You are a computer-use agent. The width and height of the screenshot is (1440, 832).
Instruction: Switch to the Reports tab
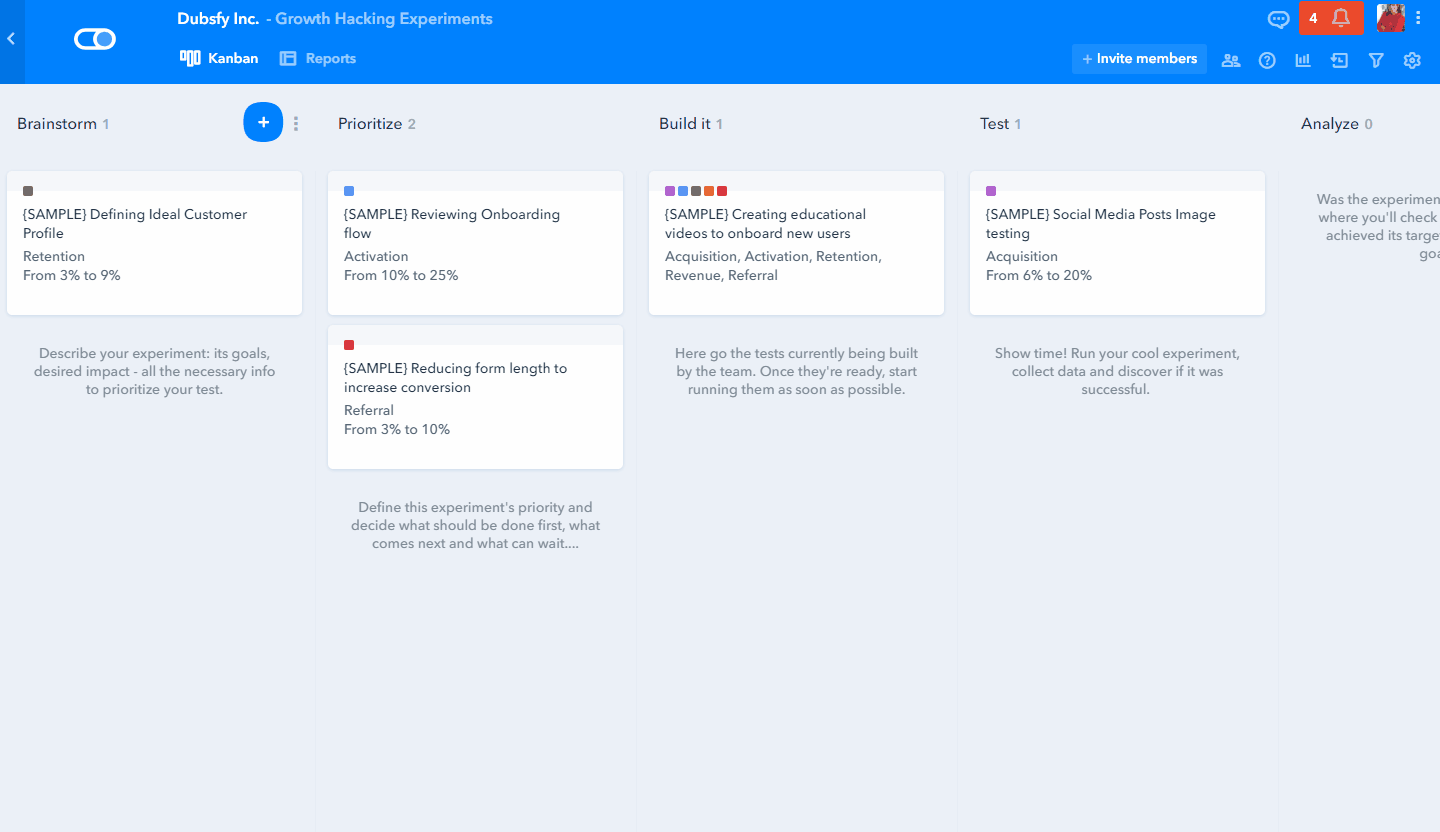(318, 58)
